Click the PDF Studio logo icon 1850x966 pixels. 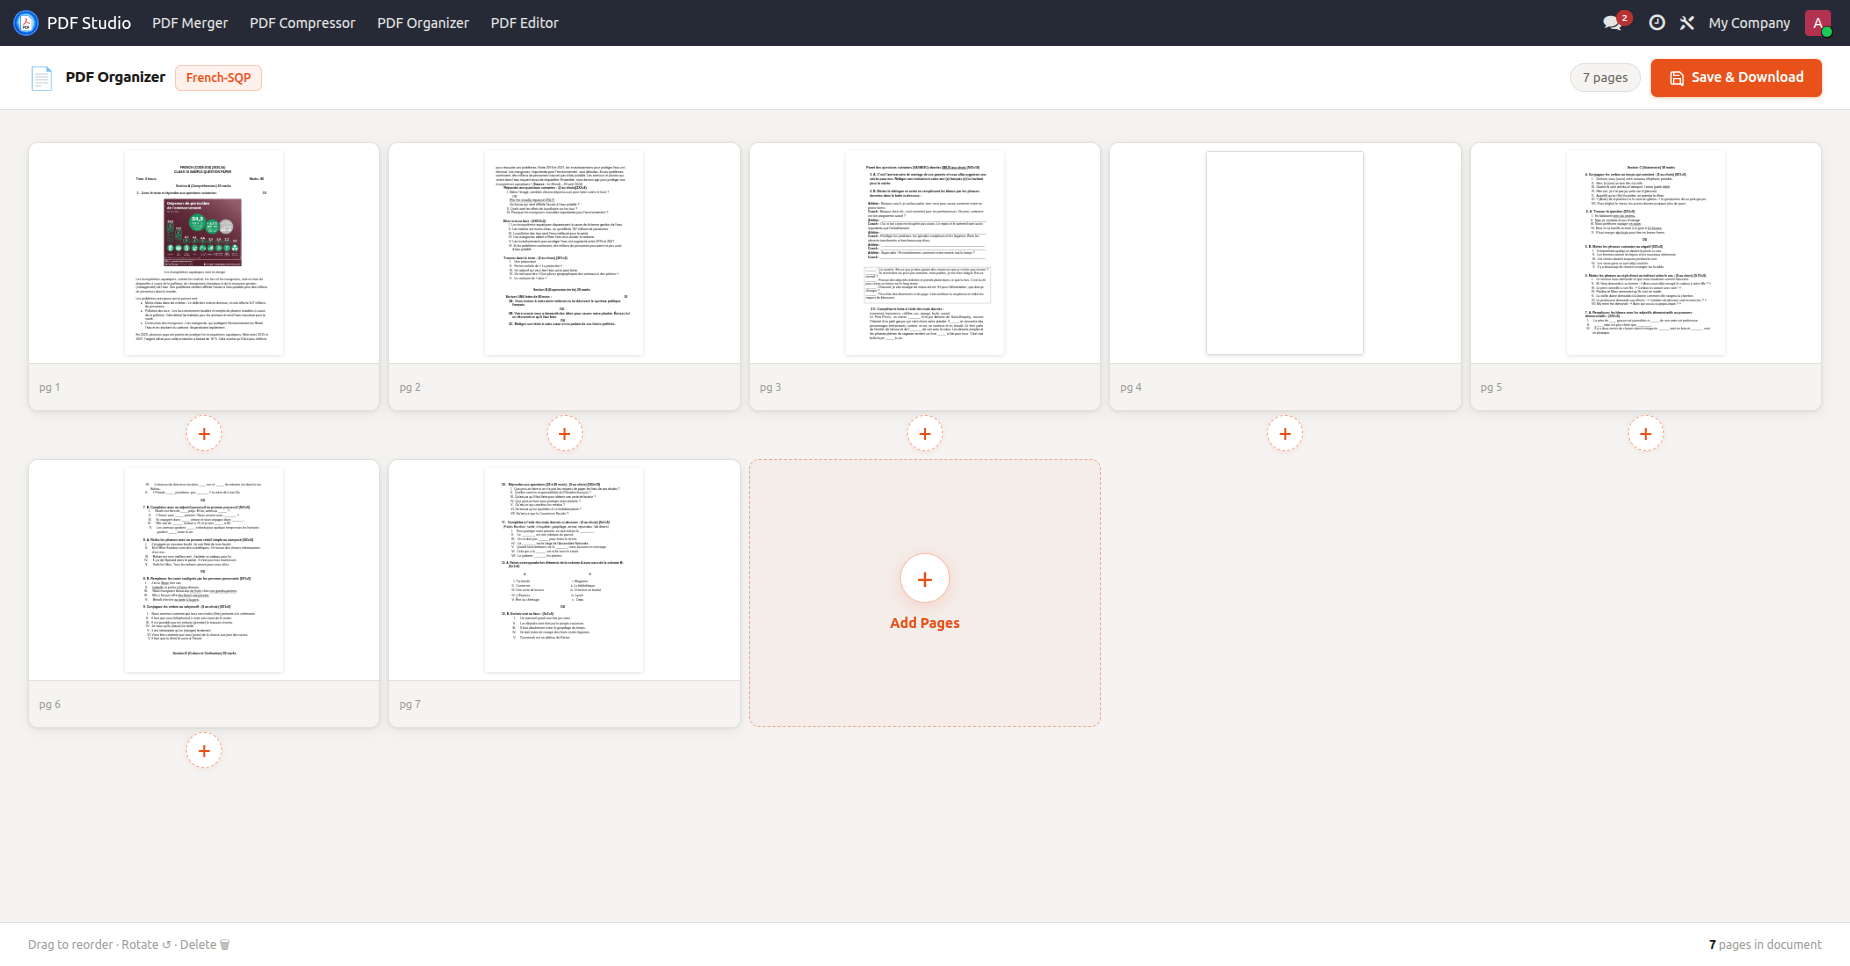coord(26,23)
